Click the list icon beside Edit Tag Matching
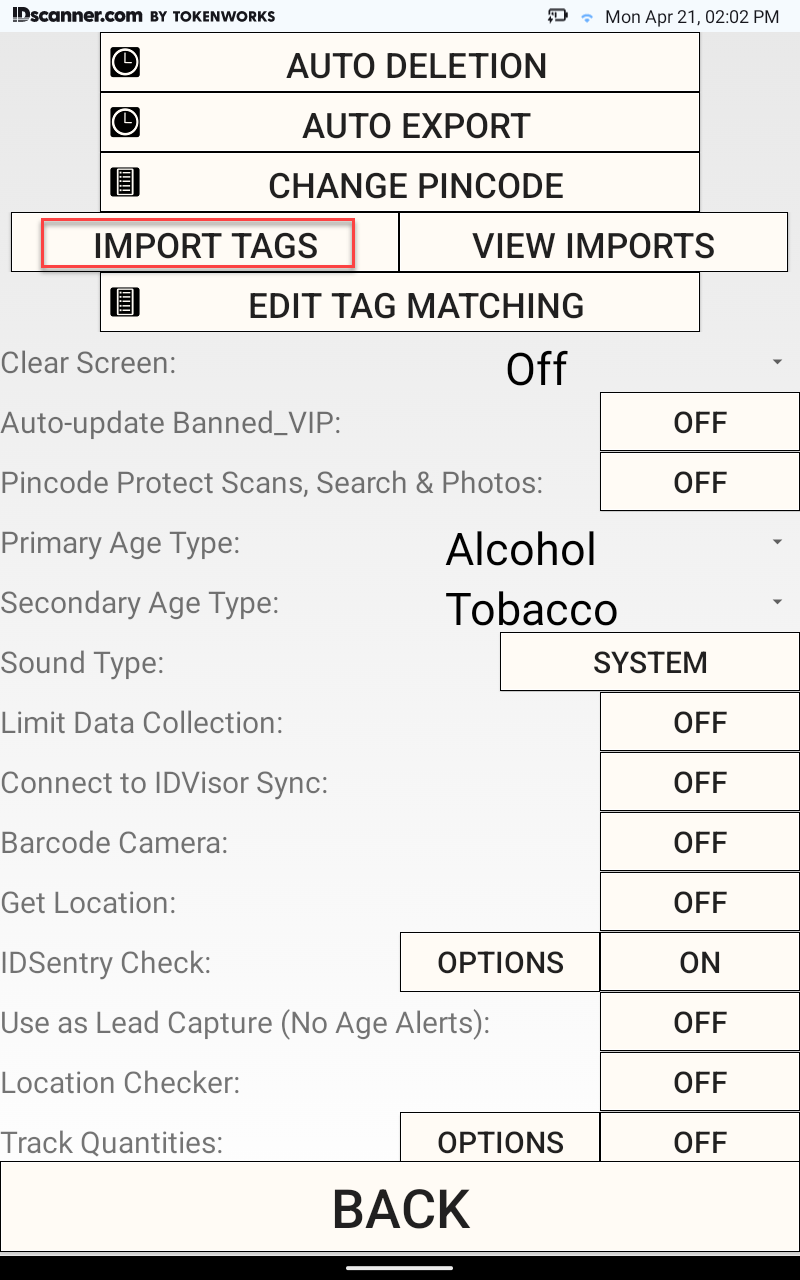 pyautogui.click(x=125, y=302)
